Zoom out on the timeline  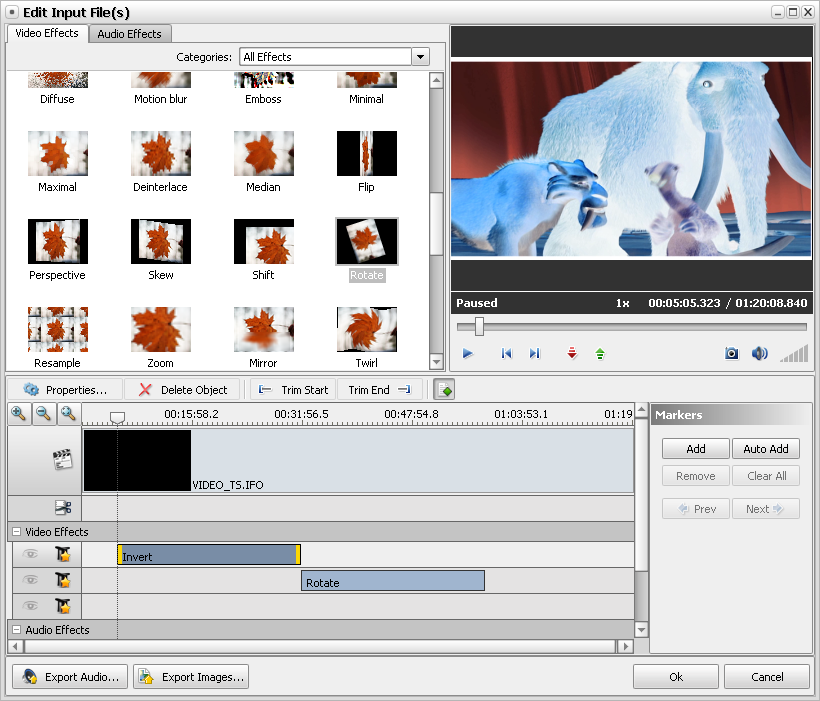tap(43, 414)
